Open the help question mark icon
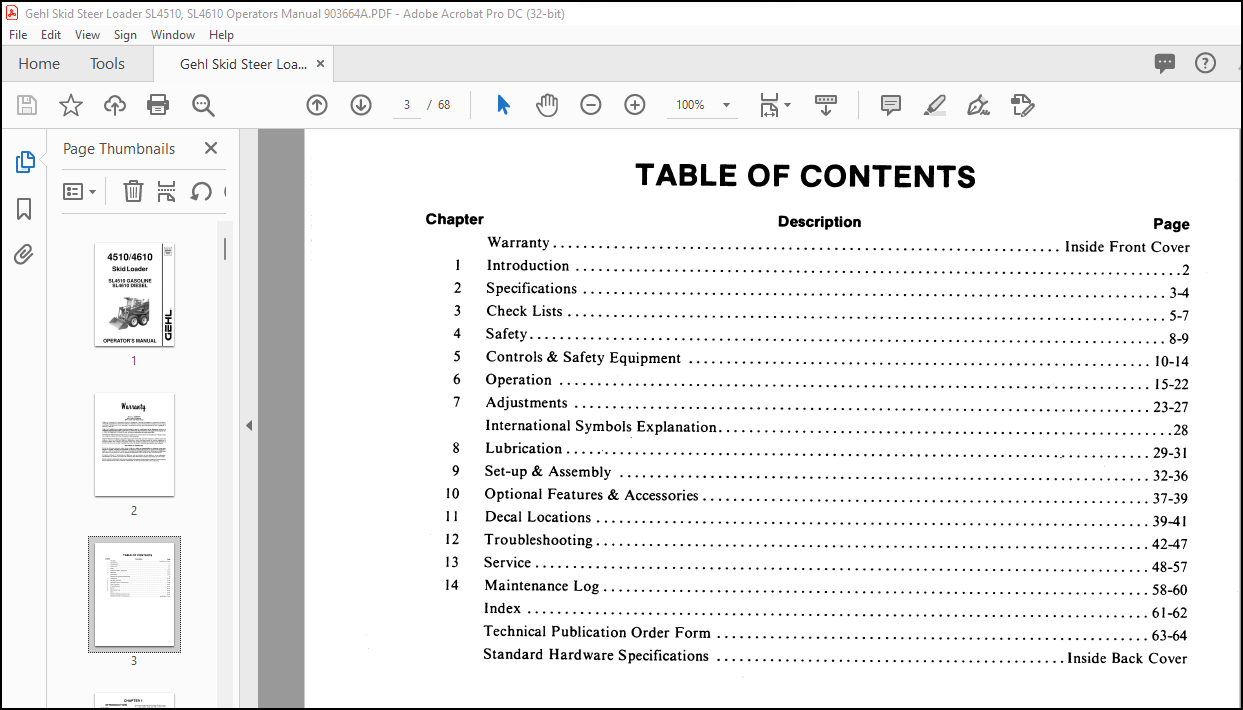This screenshot has height=710, width=1243. click(x=1206, y=63)
